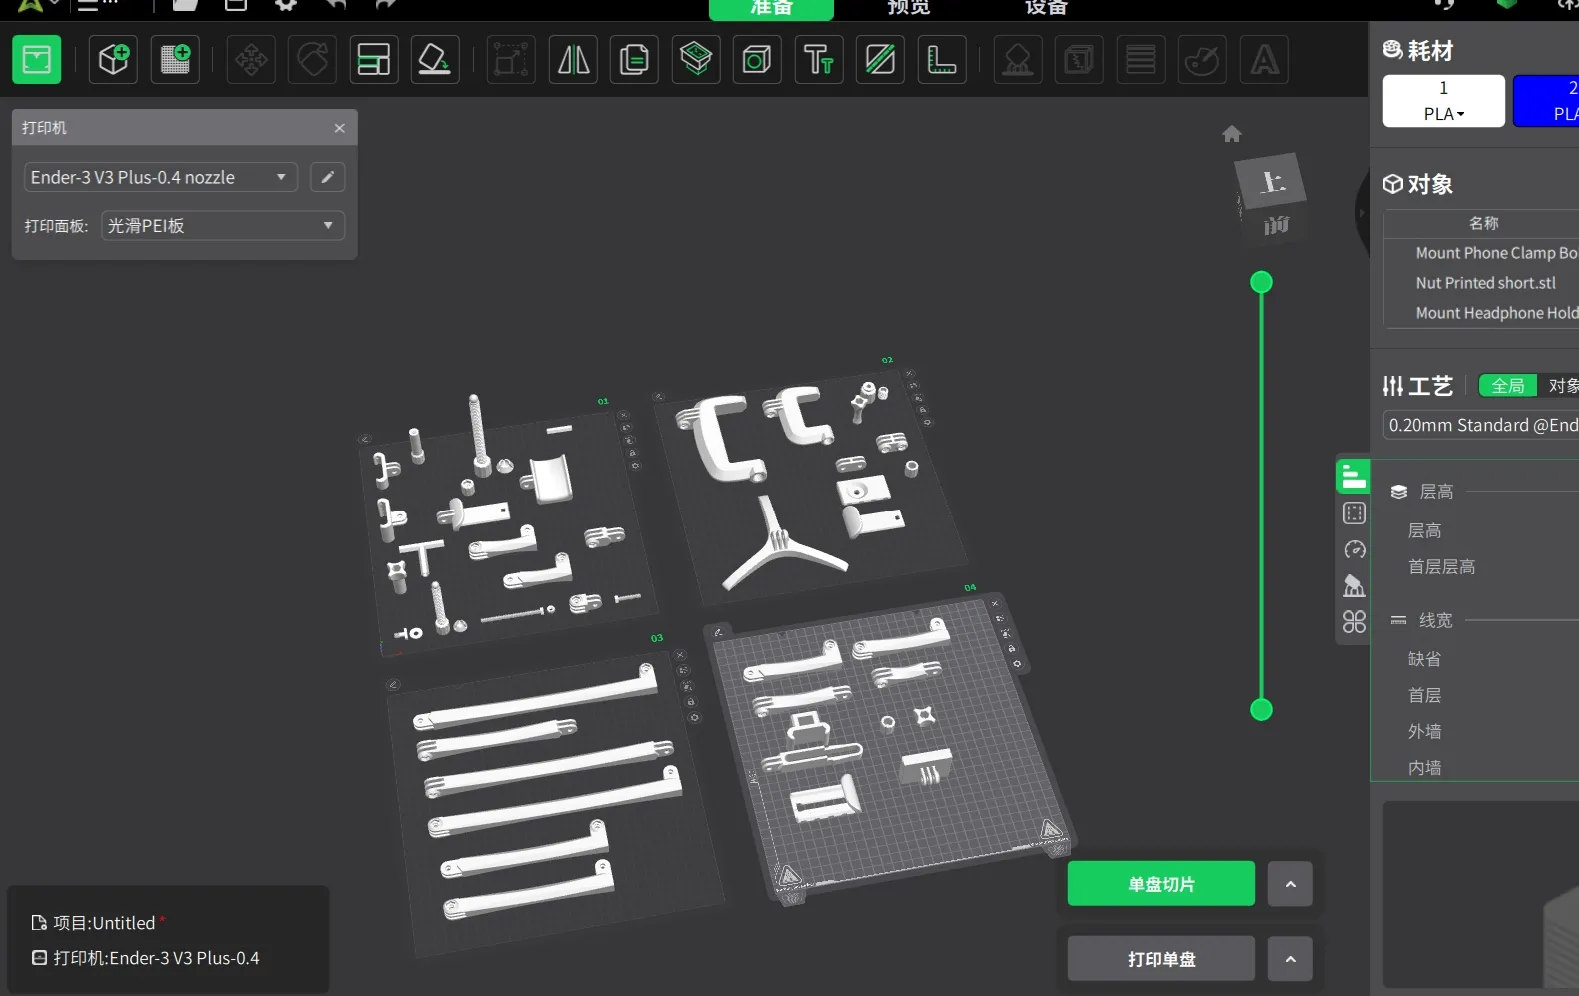Click the auto-arrange layout icon
The image size is (1579, 996).
click(x=373, y=60)
